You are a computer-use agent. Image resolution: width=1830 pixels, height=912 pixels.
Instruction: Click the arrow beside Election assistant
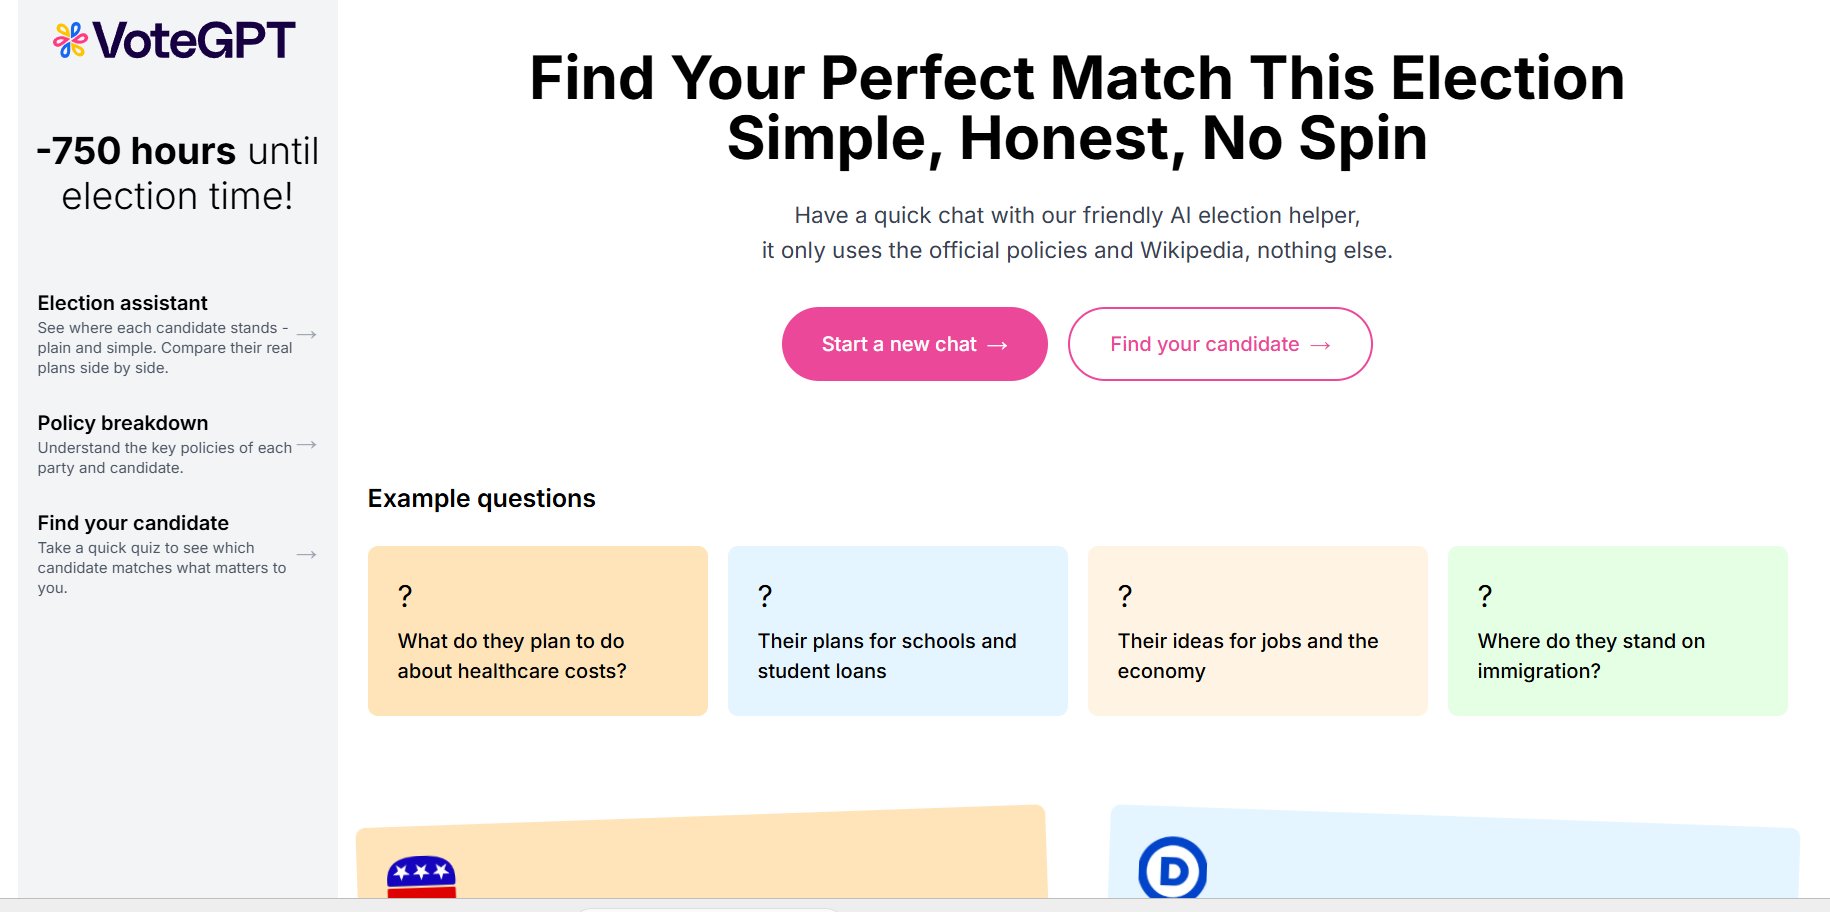(x=307, y=335)
